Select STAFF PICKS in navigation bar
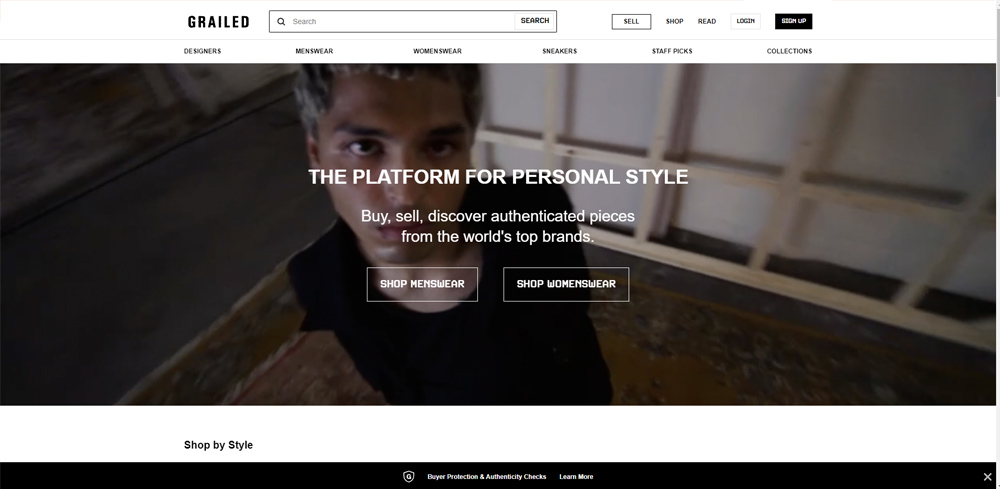 point(672,51)
